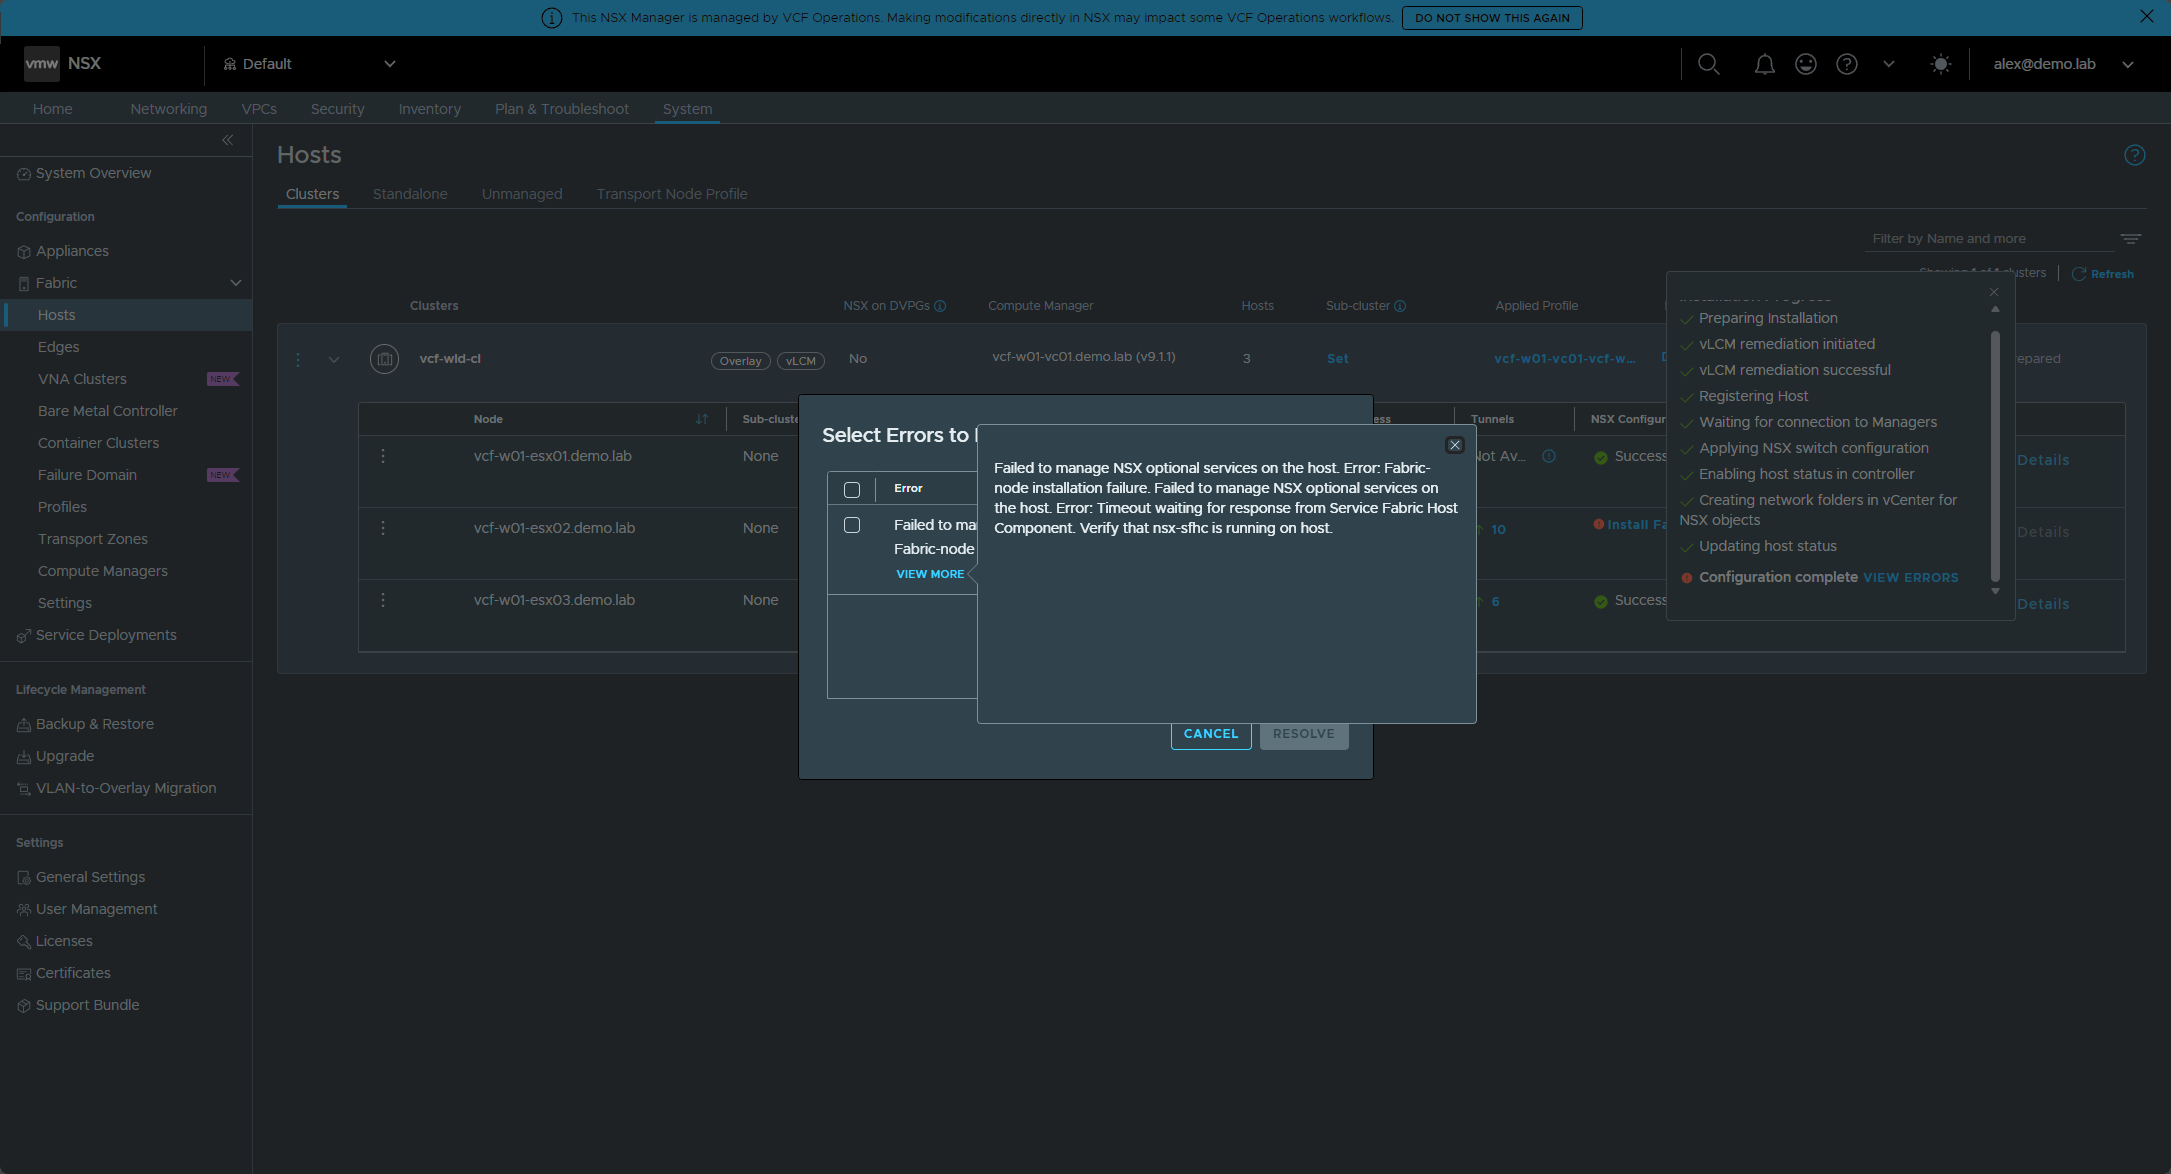
Task: Click the installation progress scrollbar
Action: pos(1995,456)
